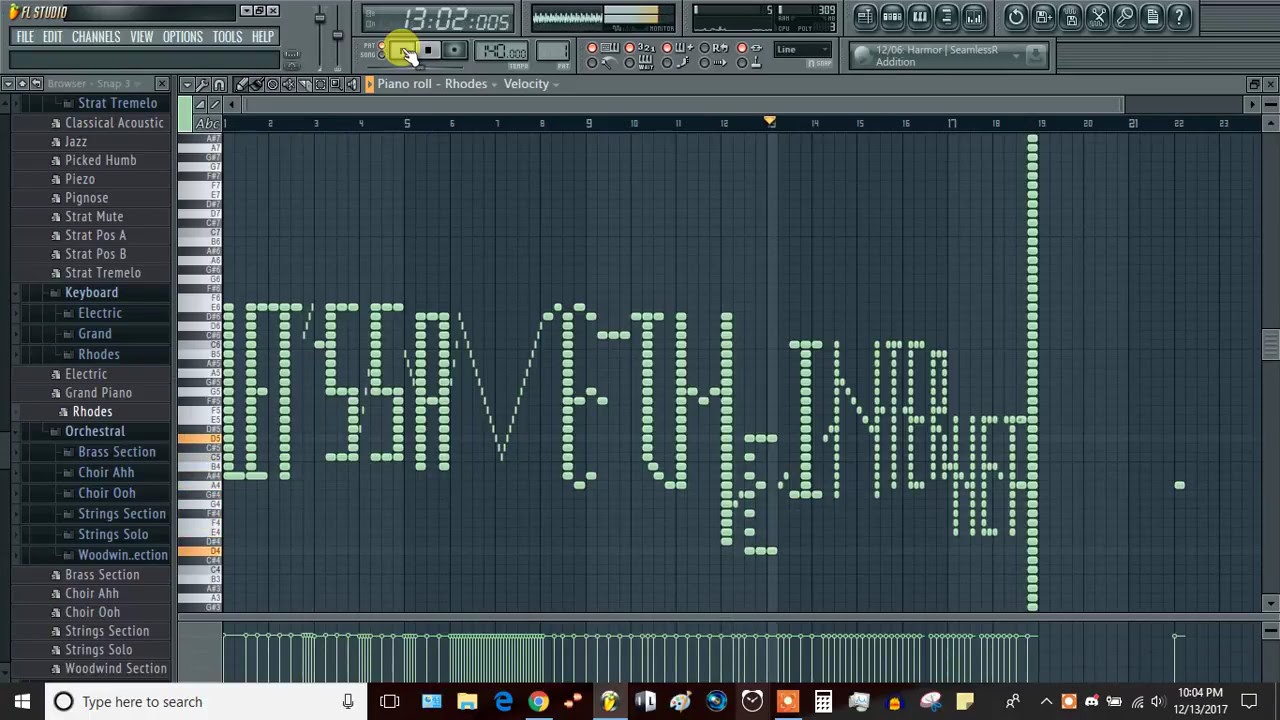This screenshot has height=720, width=1280.
Task: Open Google Chrome from the taskbar
Action: (538, 701)
